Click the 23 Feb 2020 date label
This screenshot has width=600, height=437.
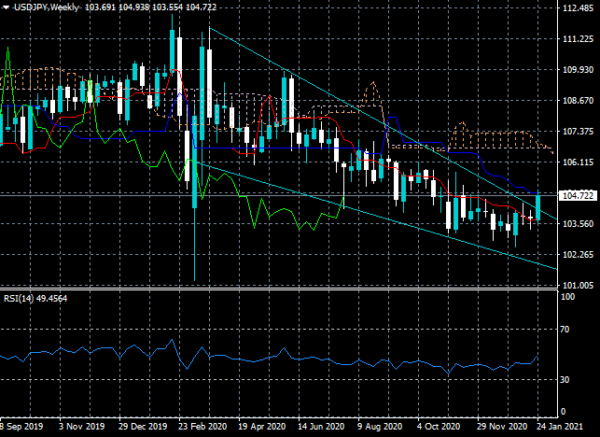[x=203, y=426]
